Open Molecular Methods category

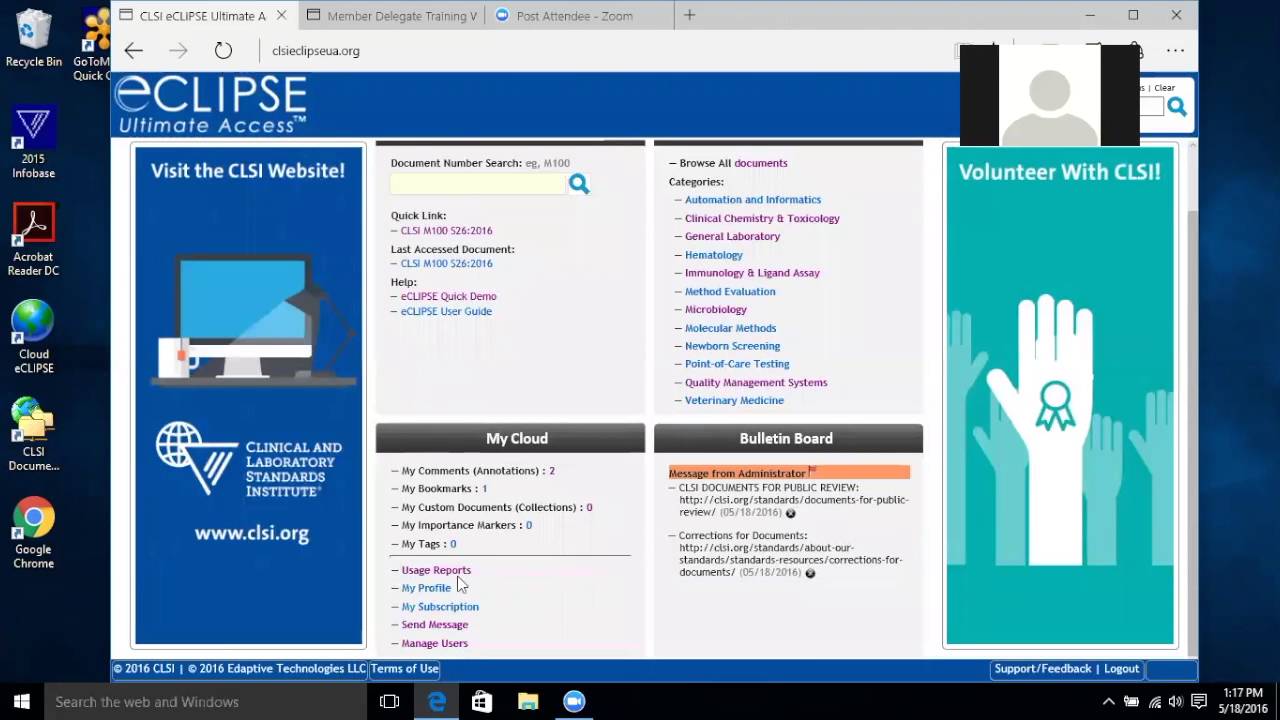click(x=730, y=328)
